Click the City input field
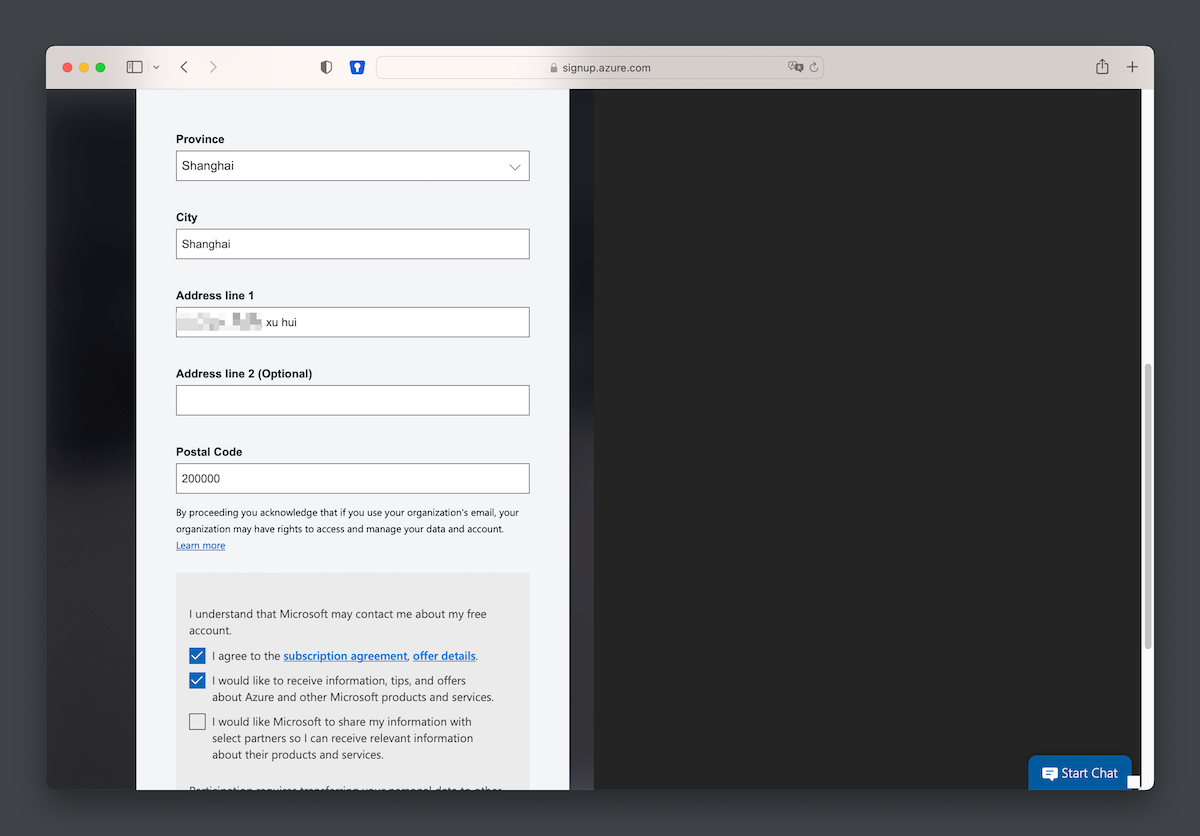 pos(353,244)
